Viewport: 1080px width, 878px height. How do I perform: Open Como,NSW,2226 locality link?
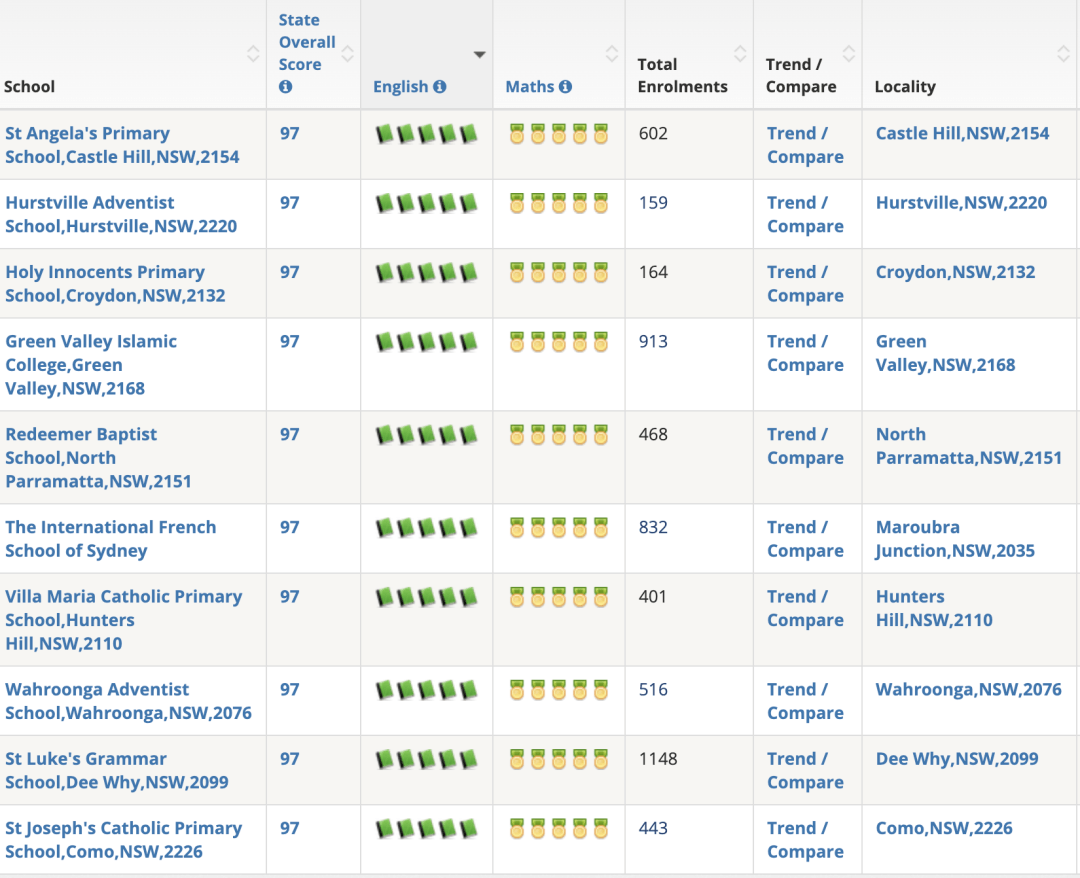[944, 828]
